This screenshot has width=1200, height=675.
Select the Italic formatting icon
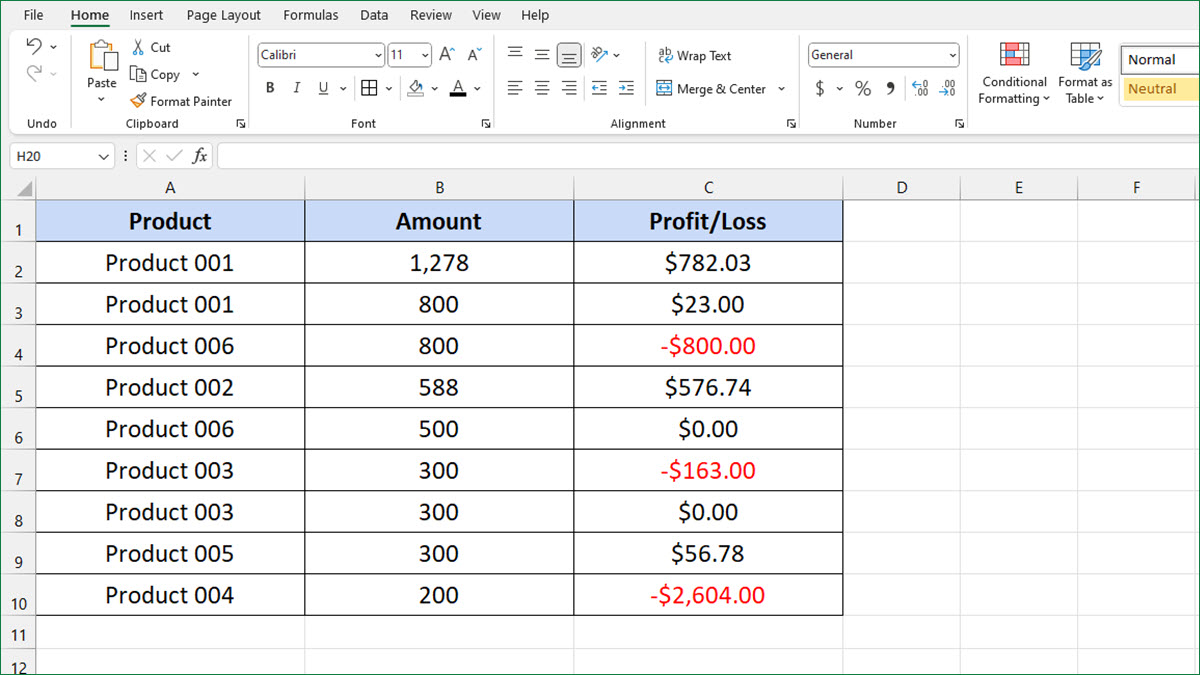tap(295, 88)
